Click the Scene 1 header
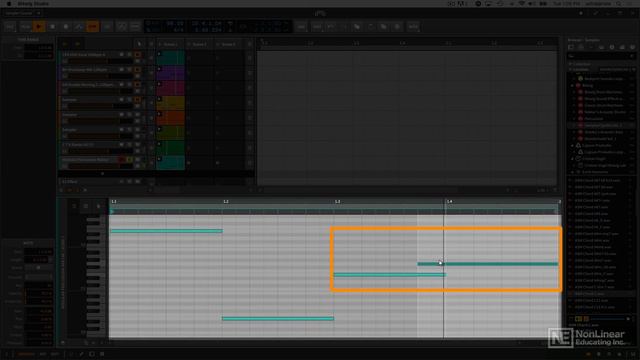The width and height of the screenshot is (640, 360). [171, 44]
